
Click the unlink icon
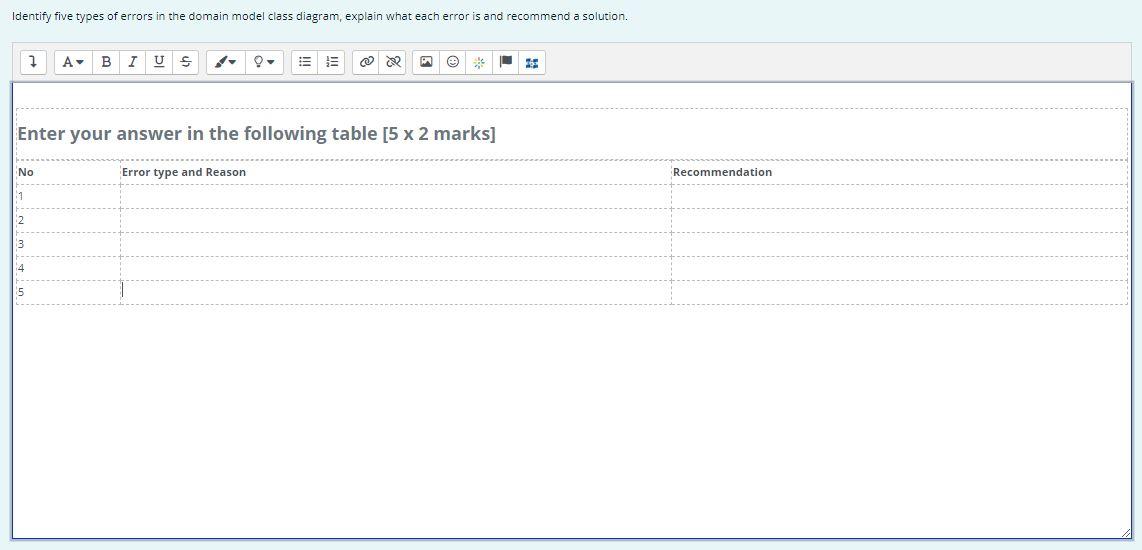click(x=393, y=63)
